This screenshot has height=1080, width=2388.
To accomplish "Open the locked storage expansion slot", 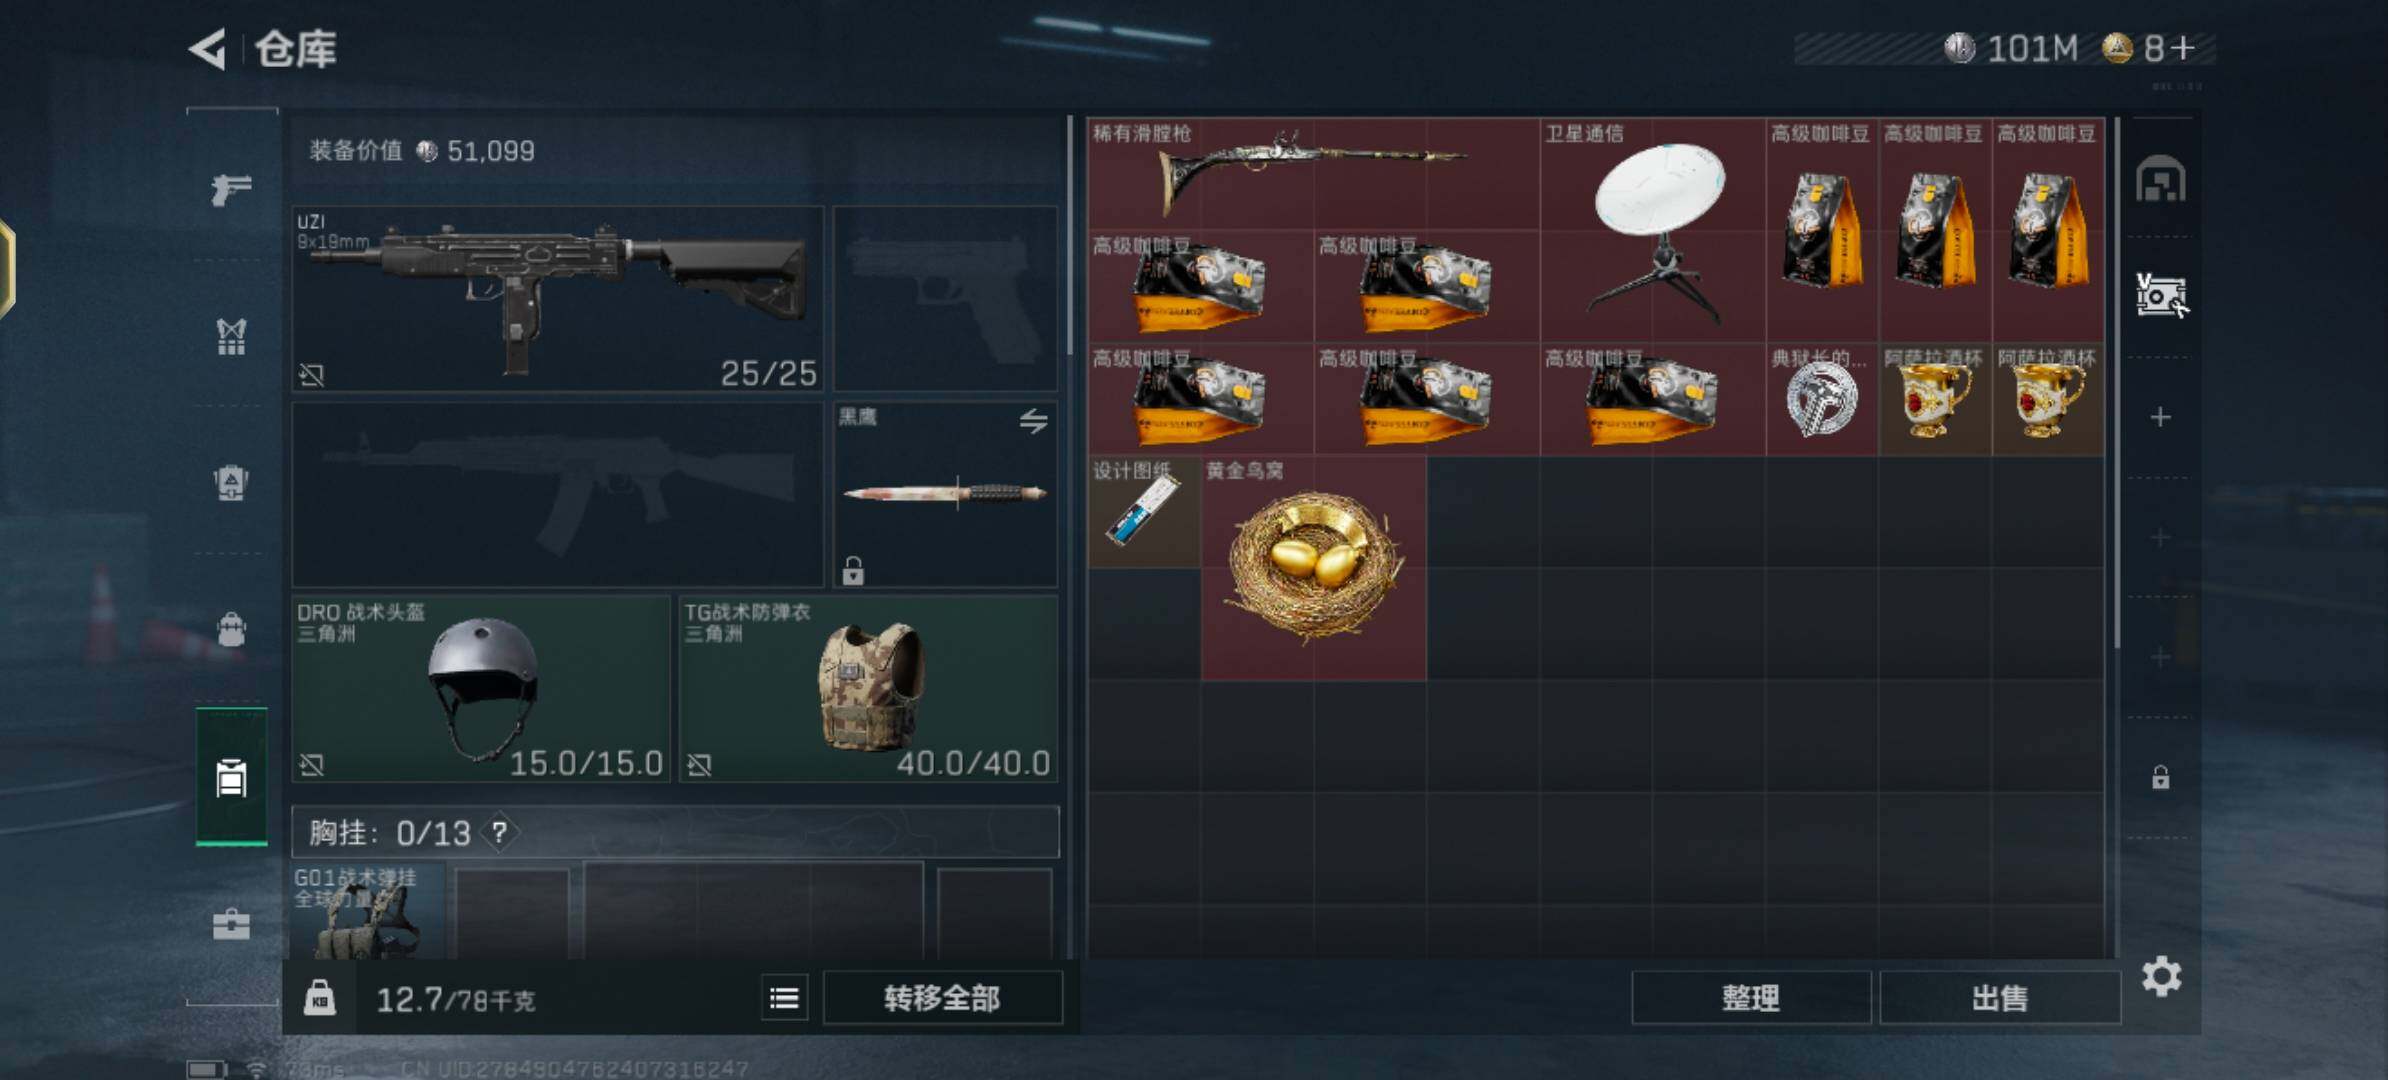I will tap(2160, 777).
